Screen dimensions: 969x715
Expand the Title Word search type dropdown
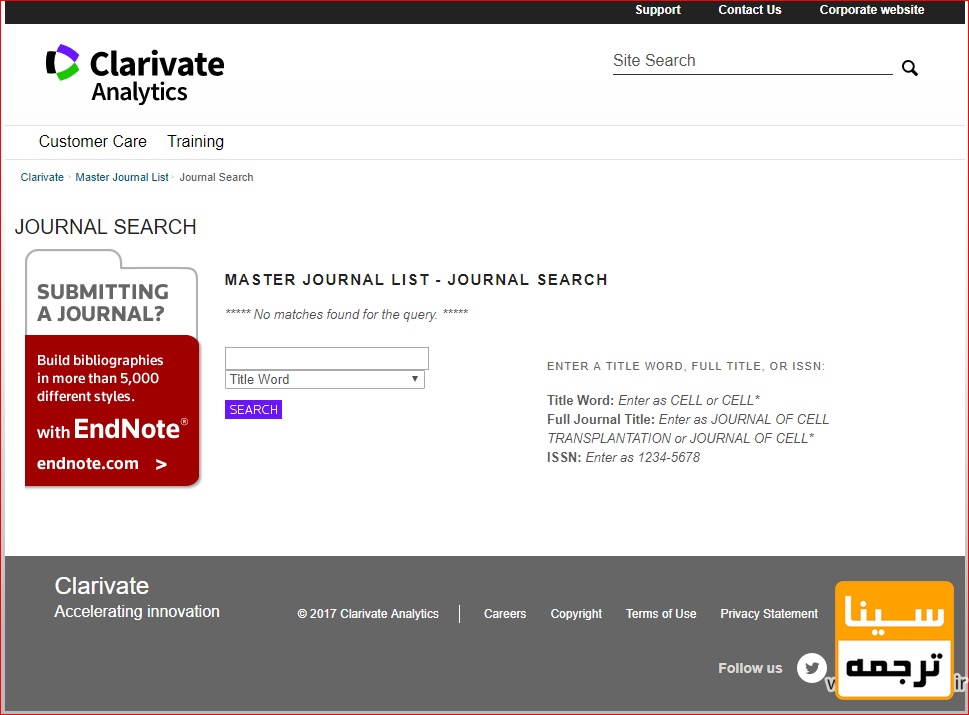click(325, 380)
